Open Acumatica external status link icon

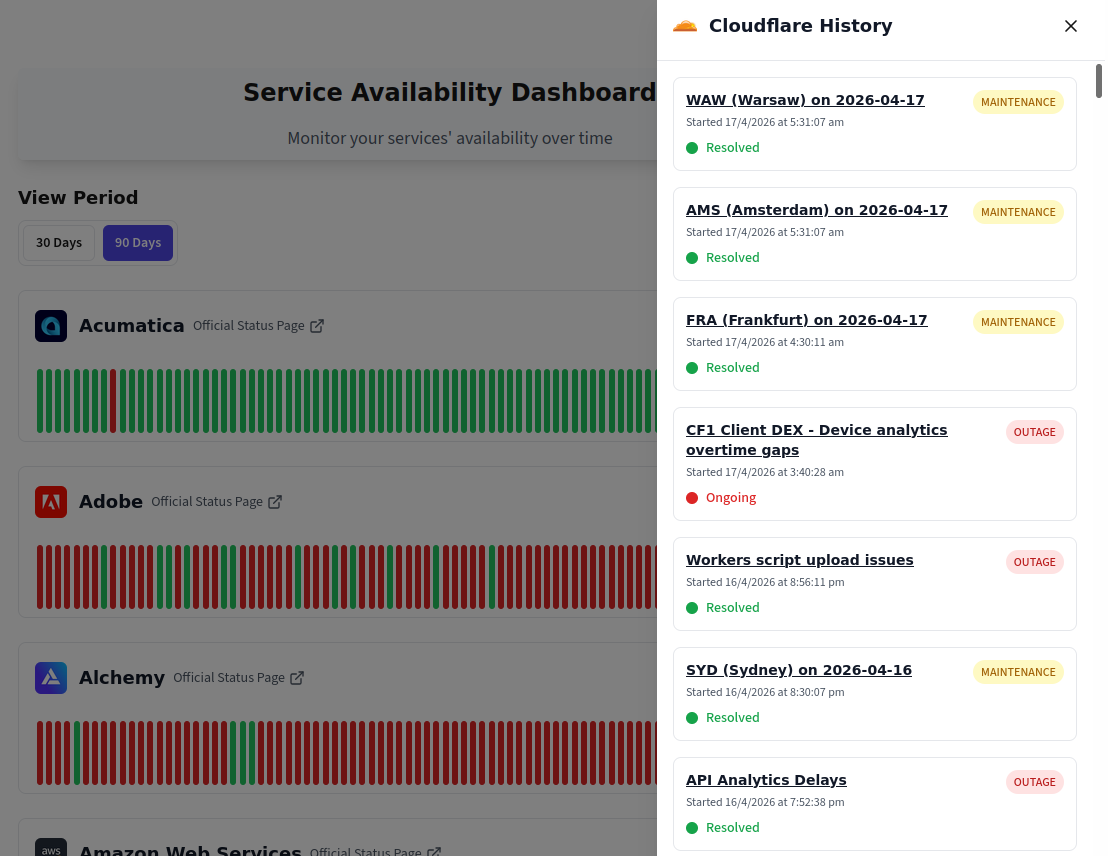317,326
